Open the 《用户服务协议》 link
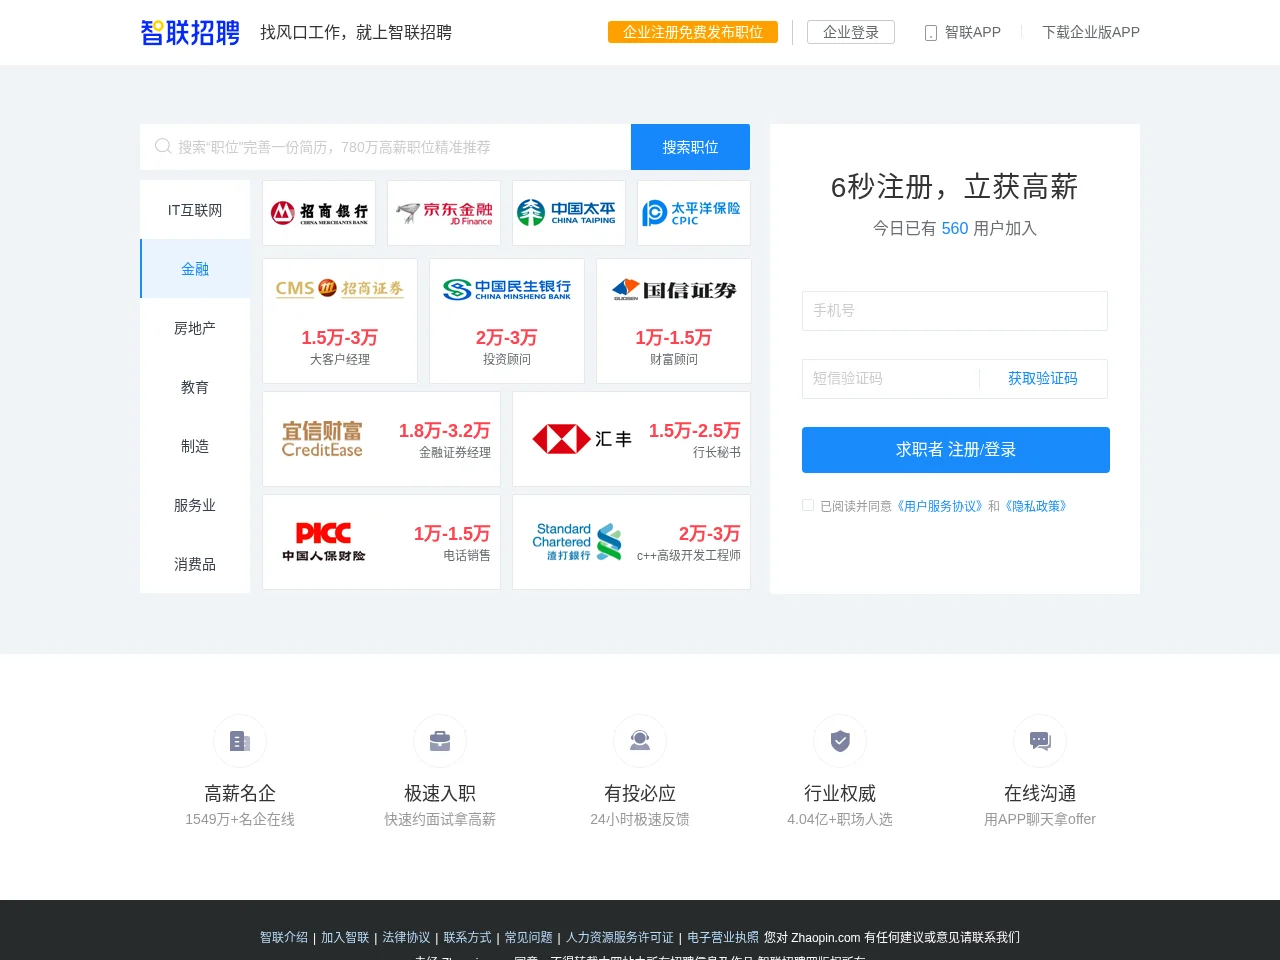The image size is (1280, 960). (x=939, y=506)
